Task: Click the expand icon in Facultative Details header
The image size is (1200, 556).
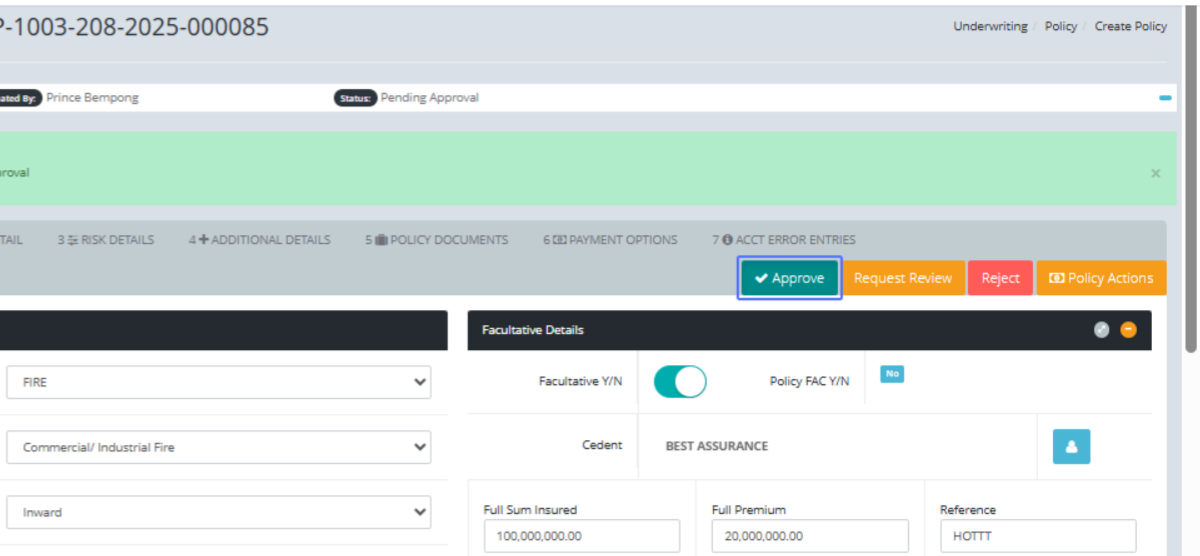Action: [1102, 330]
